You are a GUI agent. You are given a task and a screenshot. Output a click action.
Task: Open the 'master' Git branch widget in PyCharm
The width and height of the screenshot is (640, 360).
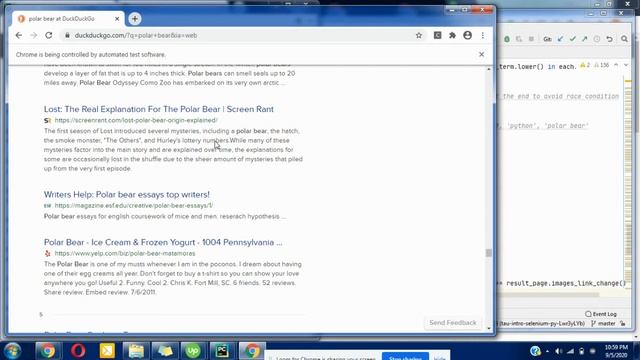(603, 323)
